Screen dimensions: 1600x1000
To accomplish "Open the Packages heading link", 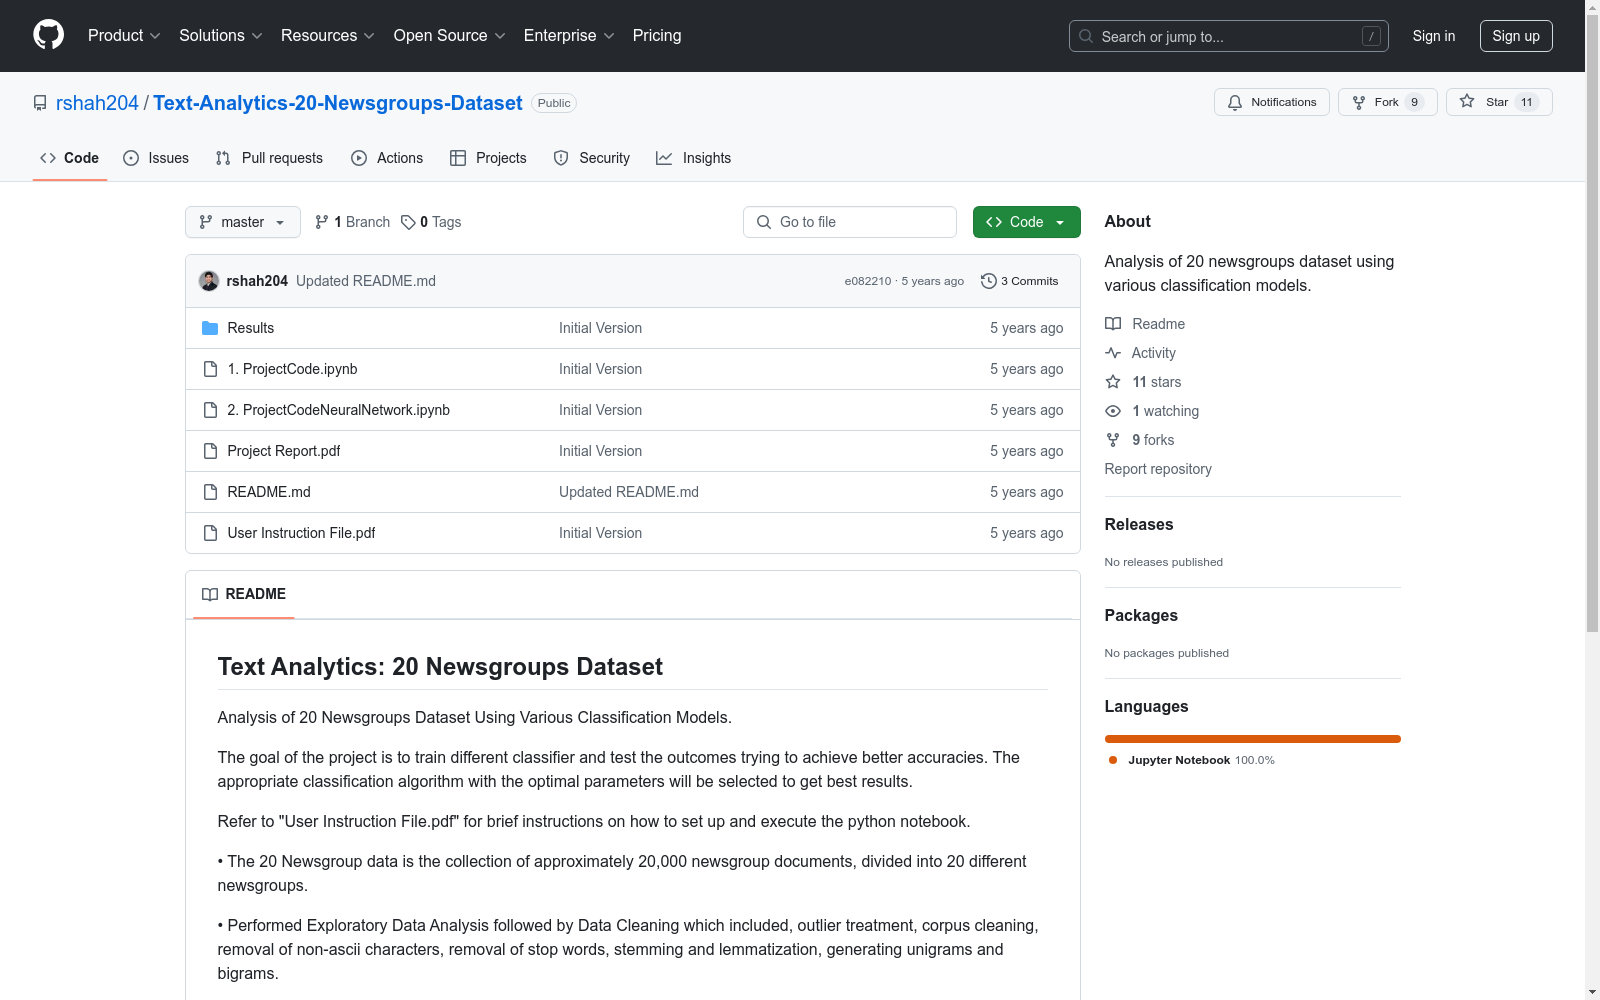I will pyautogui.click(x=1141, y=615).
